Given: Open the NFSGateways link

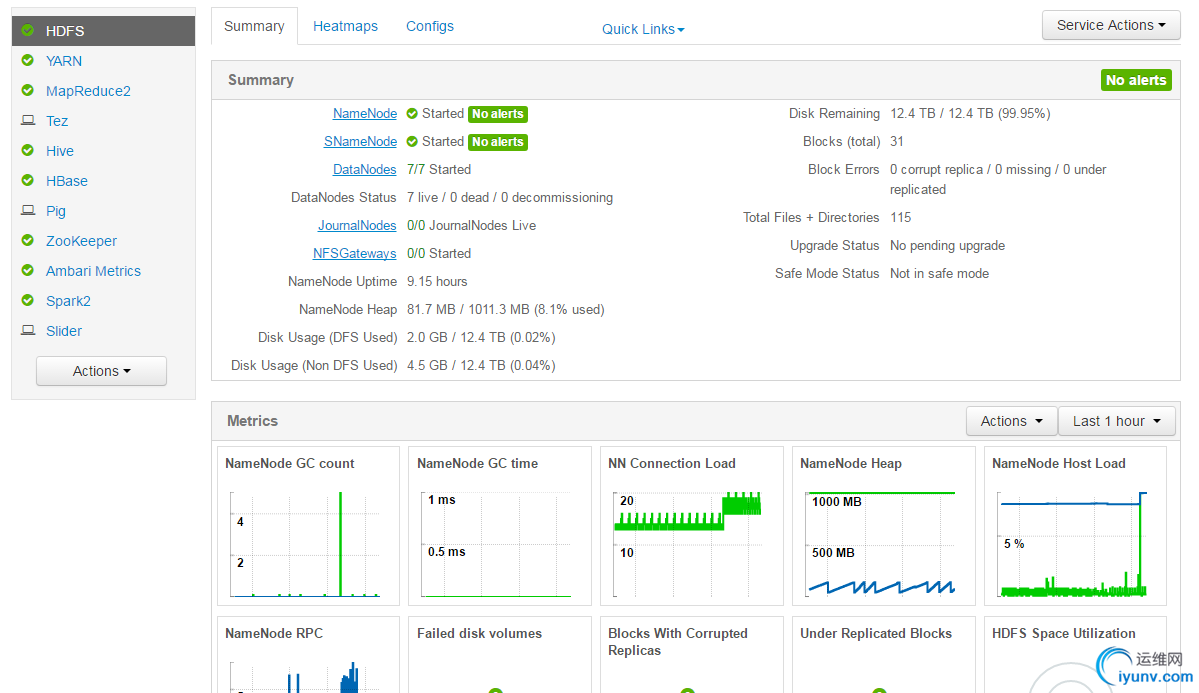Looking at the screenshot, I should click(x=354, y=253).
